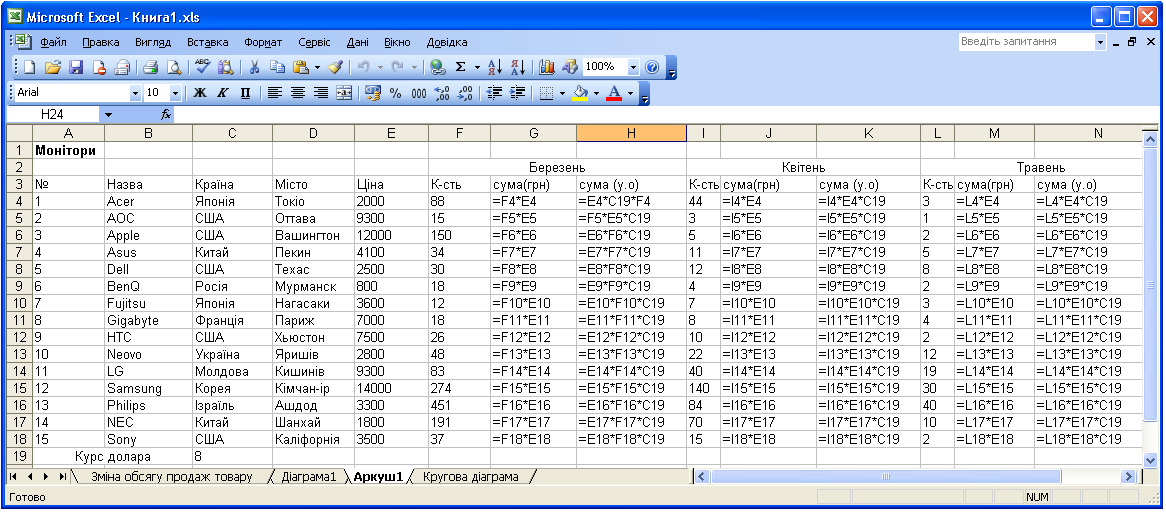Click the horizontal scrollbar right arrow
Viewport: 1166px width, 512px height.
(1128, 476)
